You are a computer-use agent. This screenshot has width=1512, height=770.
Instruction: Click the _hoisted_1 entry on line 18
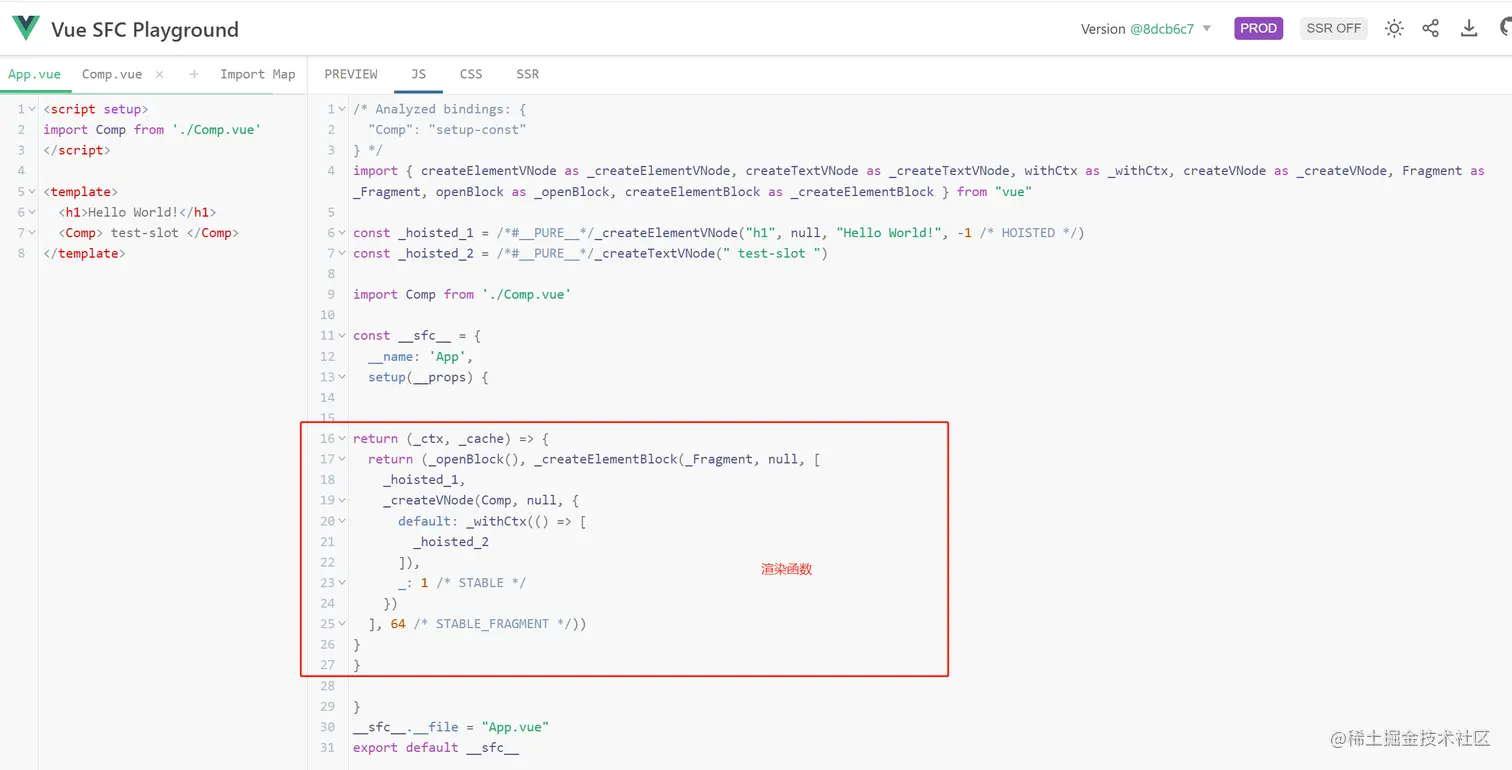click(424, 480)
